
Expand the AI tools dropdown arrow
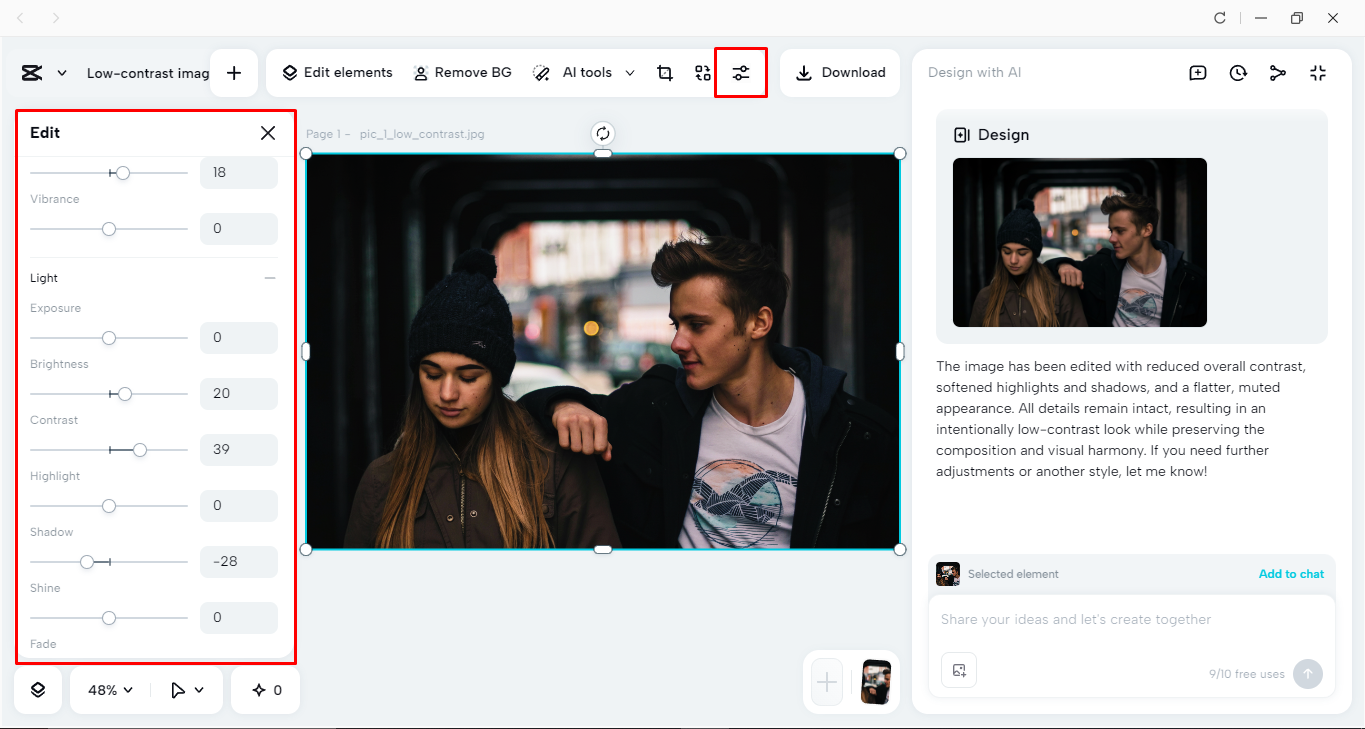(x=630, y=73)
